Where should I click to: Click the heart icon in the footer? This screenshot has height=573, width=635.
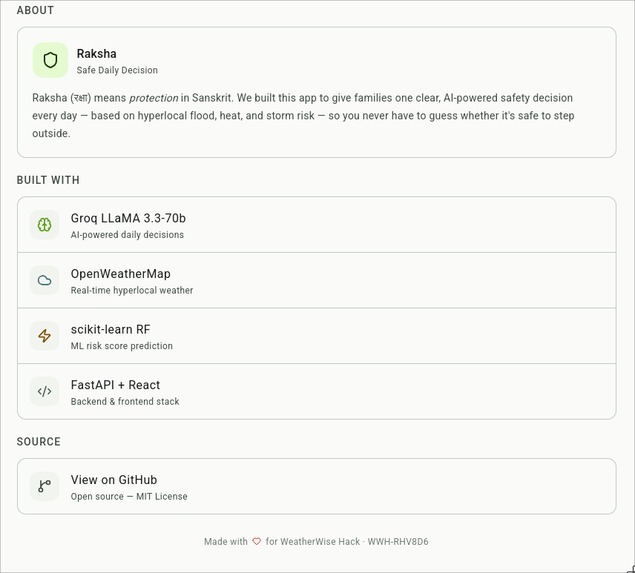(x=257, y=541)
